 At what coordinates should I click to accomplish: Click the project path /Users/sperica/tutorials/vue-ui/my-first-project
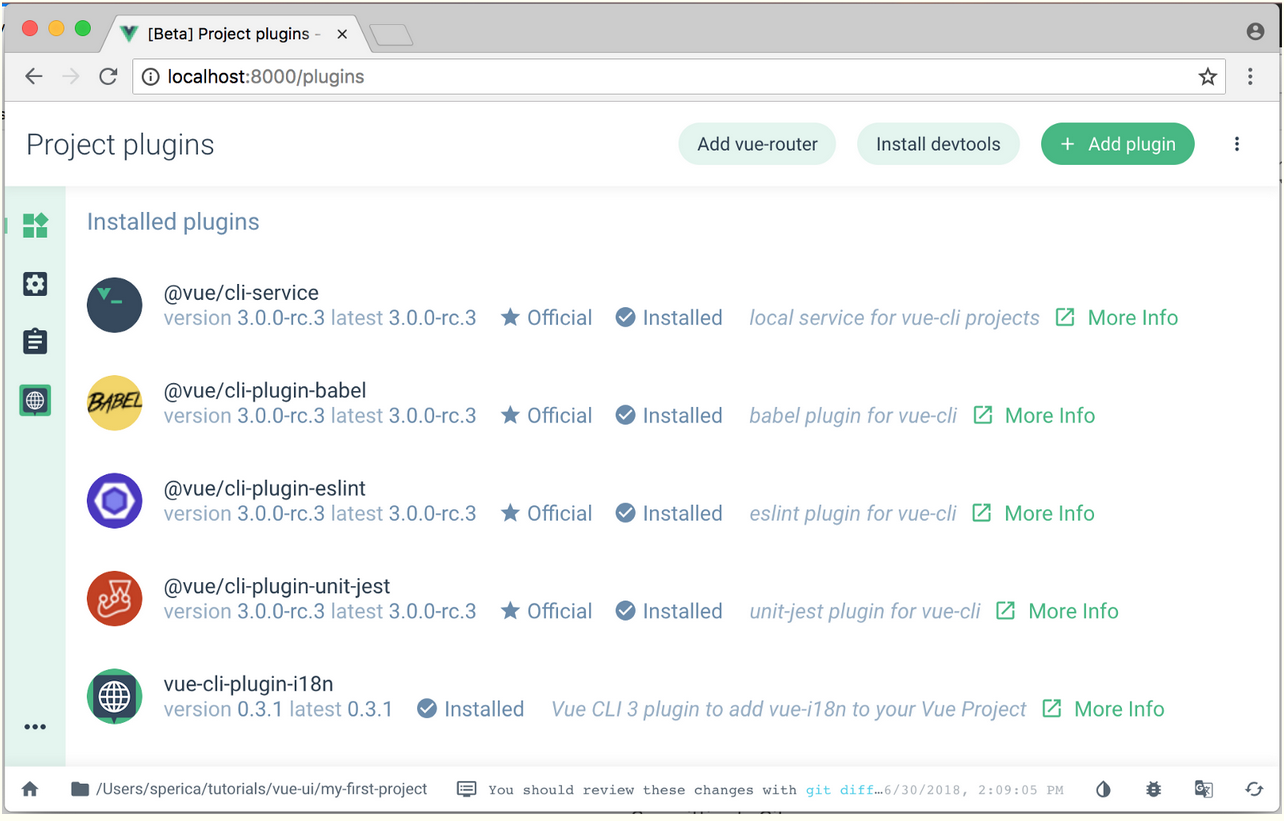point(262,789)
